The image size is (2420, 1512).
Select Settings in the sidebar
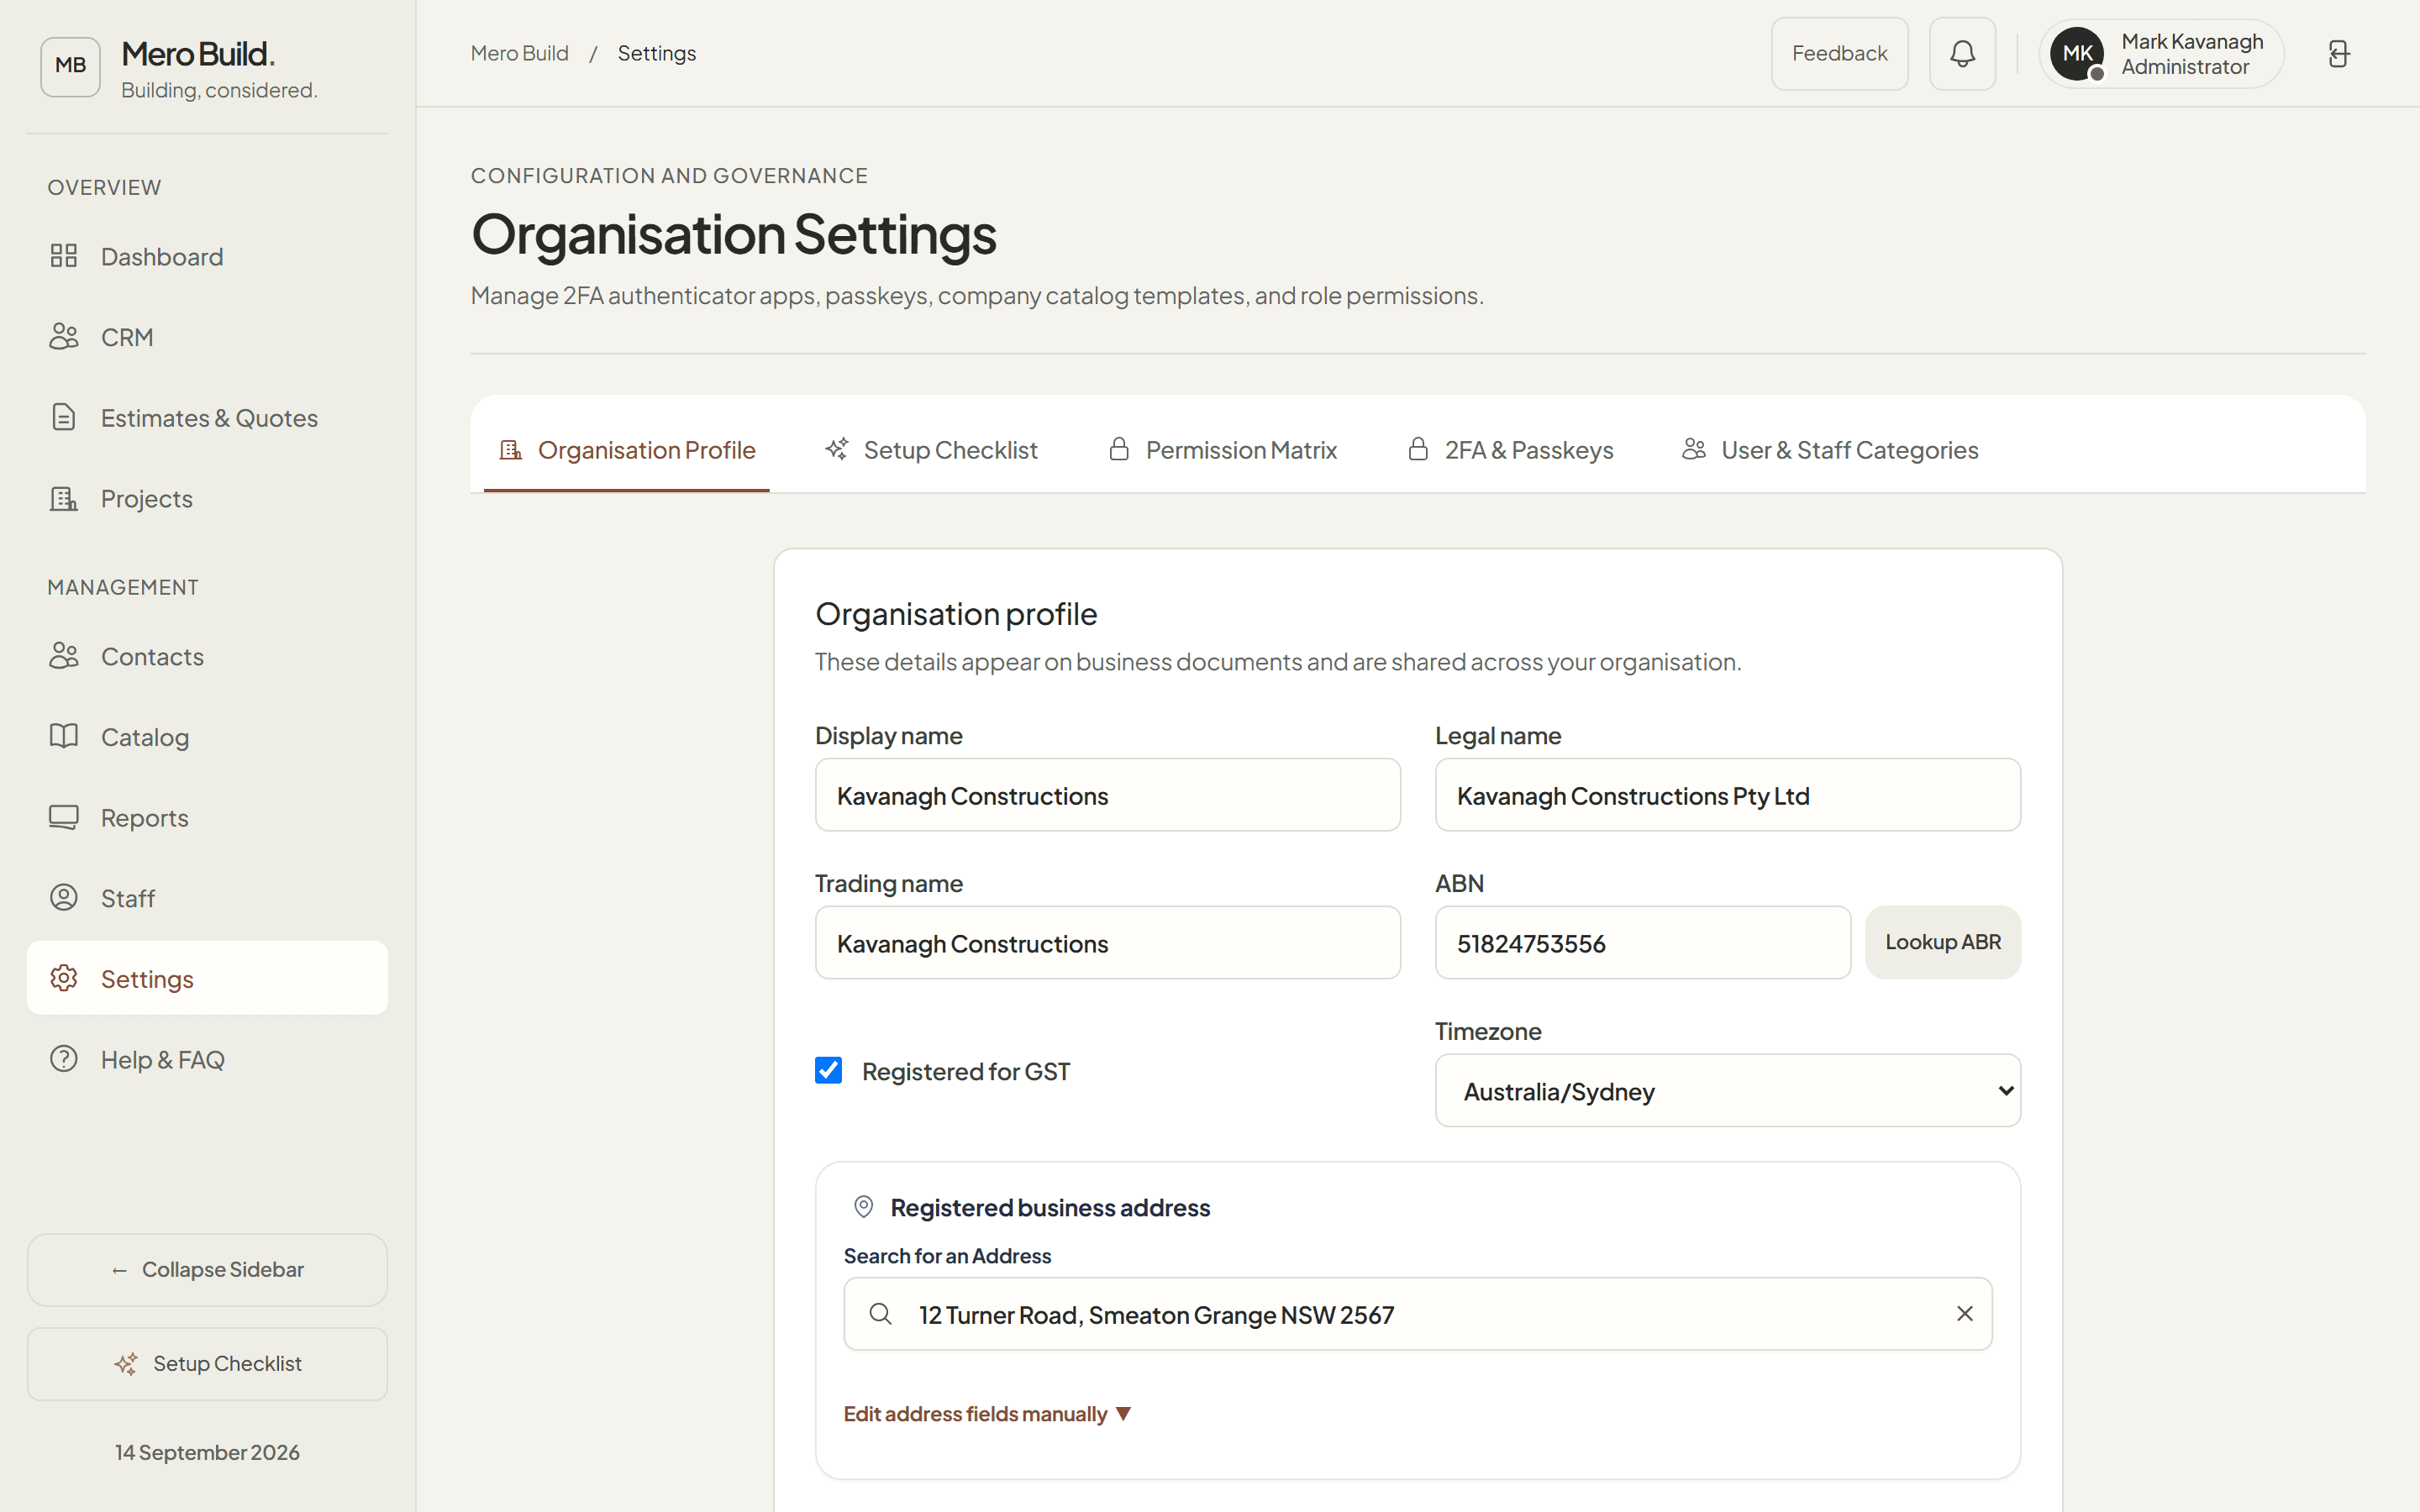(x=207, y=978)
